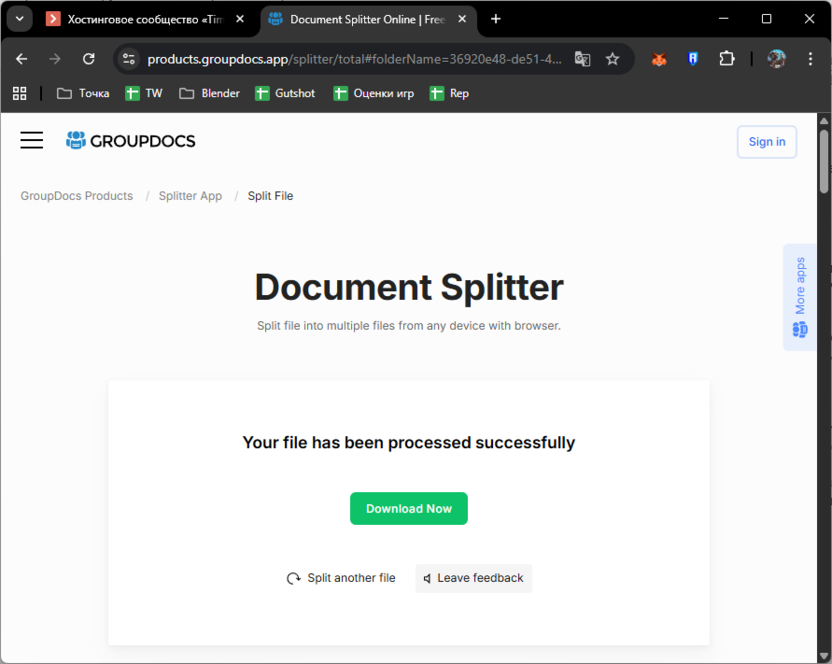Open the Sign in page
This screenshot has height=664, width=832.
[766, 141]
